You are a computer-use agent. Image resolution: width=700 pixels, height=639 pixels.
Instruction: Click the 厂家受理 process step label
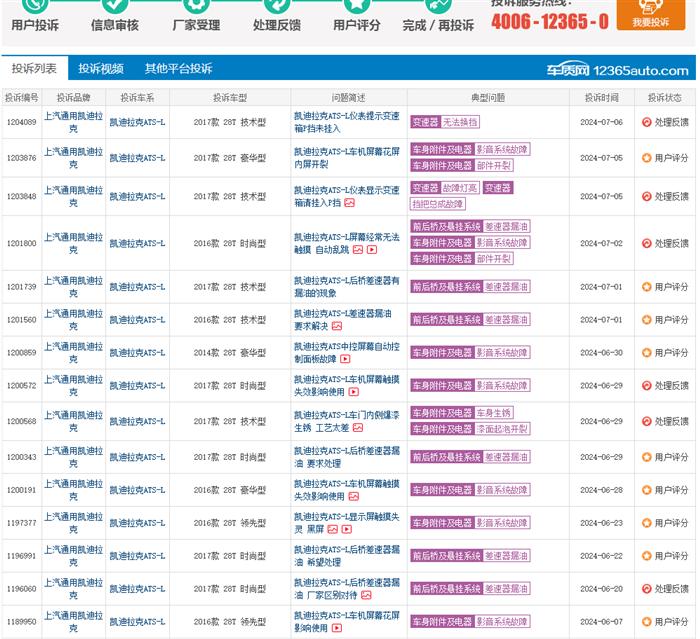(196, 25)
